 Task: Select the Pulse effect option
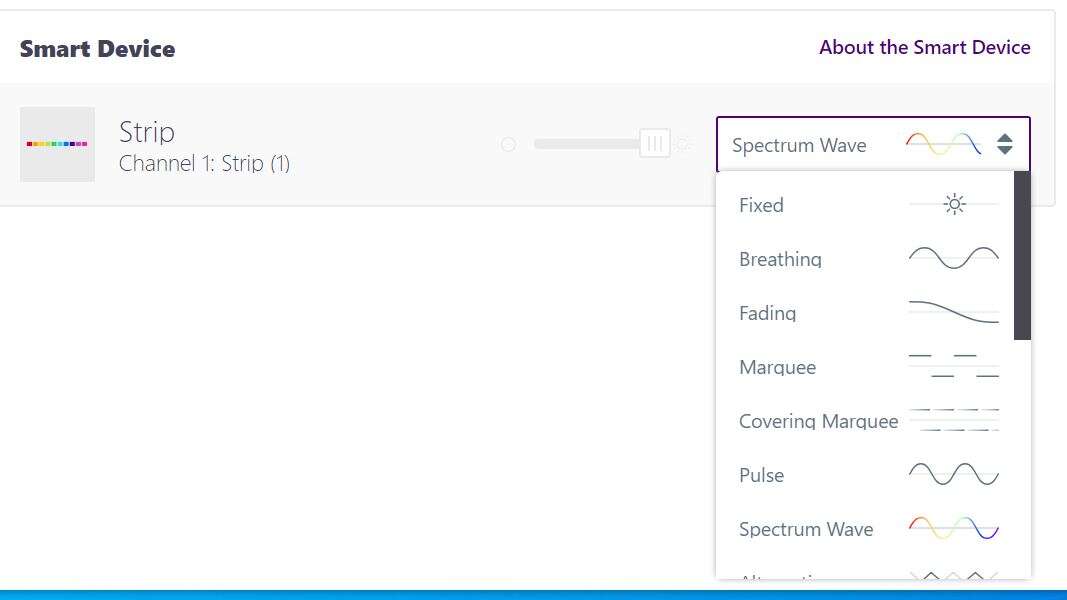click(x=761, y=475)
